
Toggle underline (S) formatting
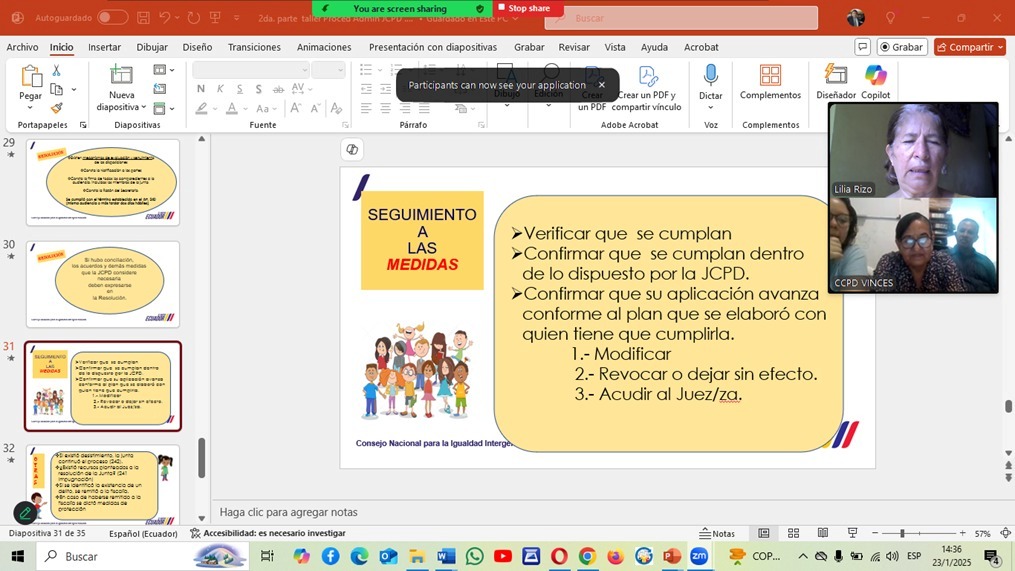coord(240,89)
